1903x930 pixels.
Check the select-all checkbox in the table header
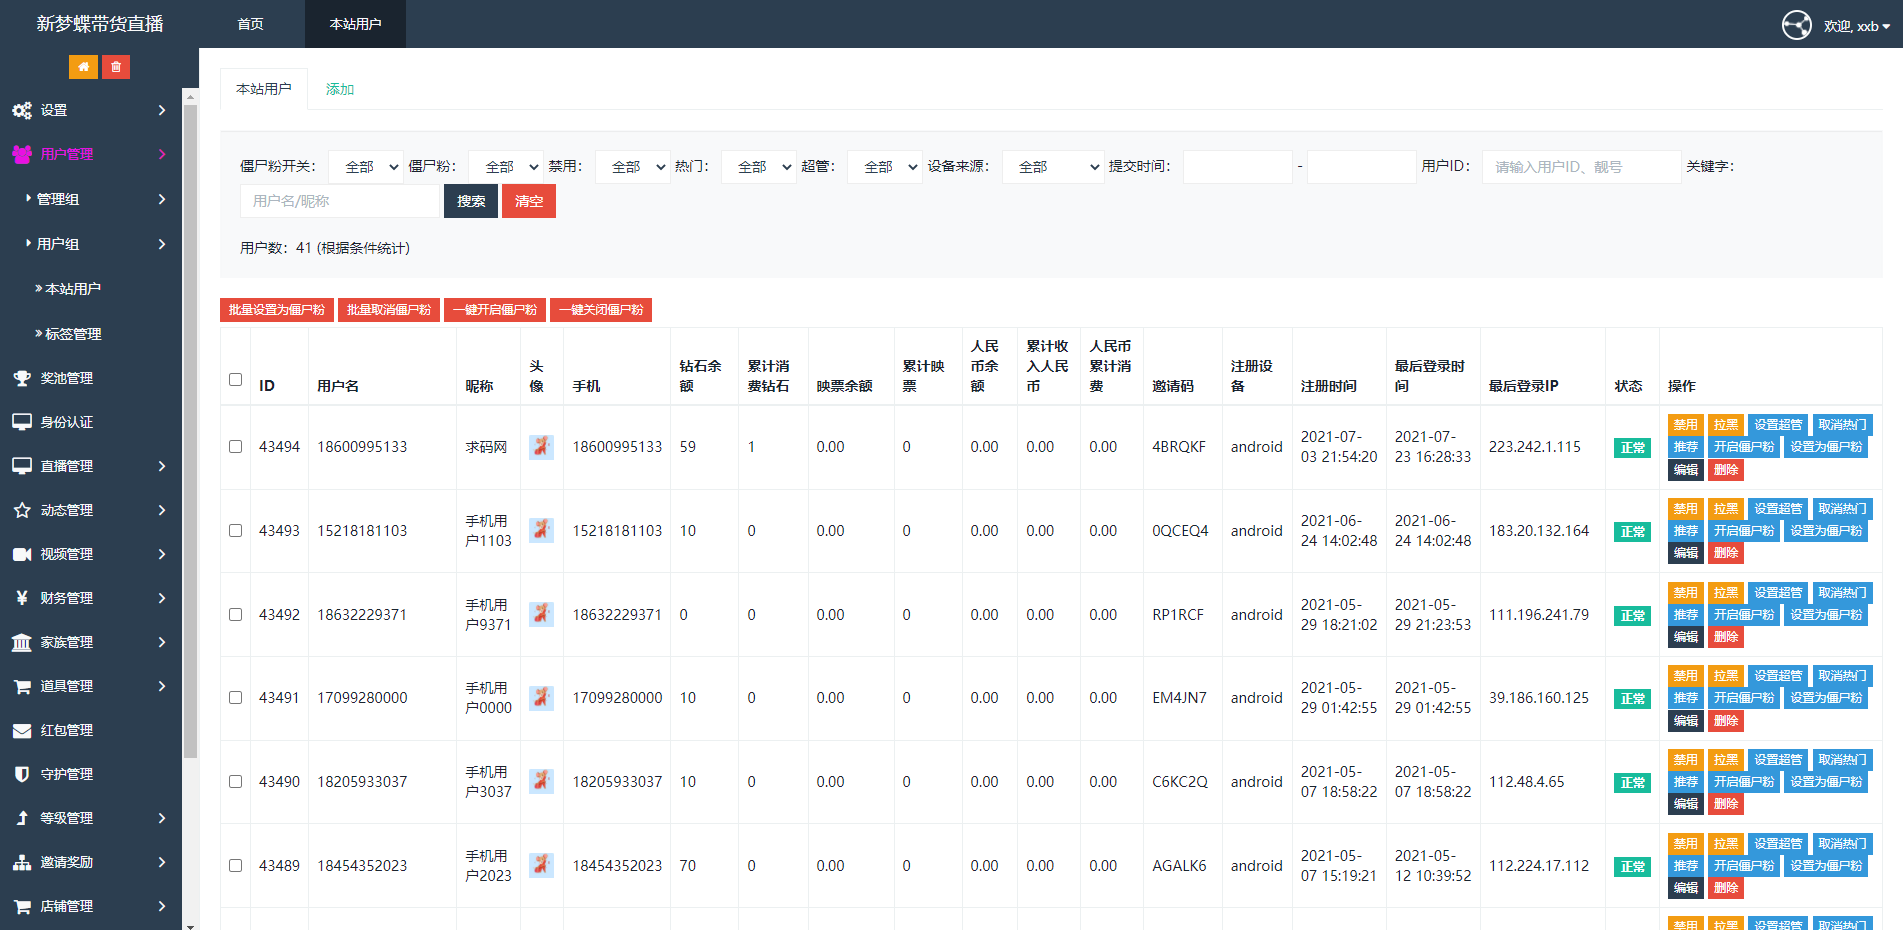tap(235, 379)
